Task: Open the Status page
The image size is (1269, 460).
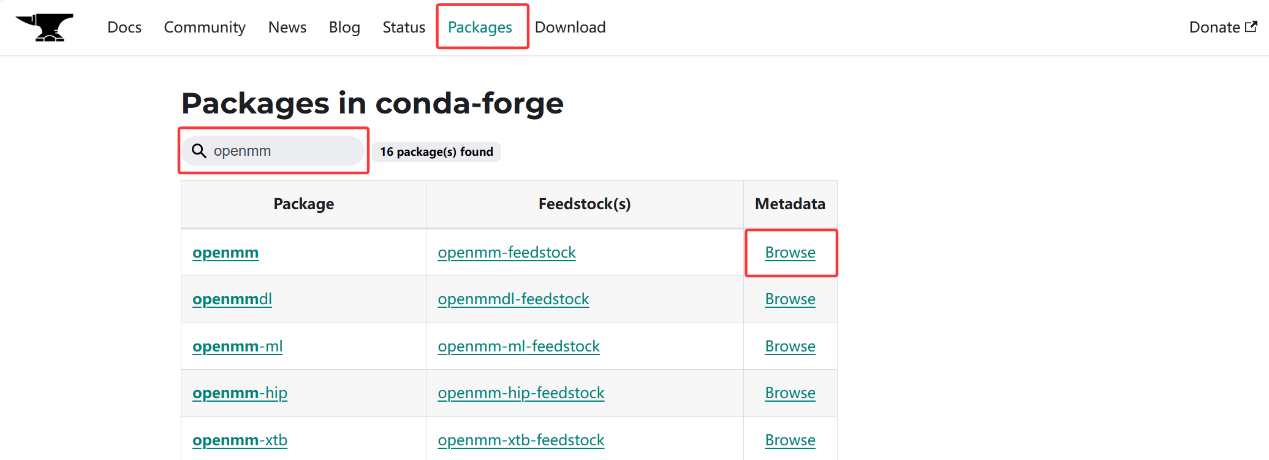Action: pyautogui.click(x=404, y=27)
